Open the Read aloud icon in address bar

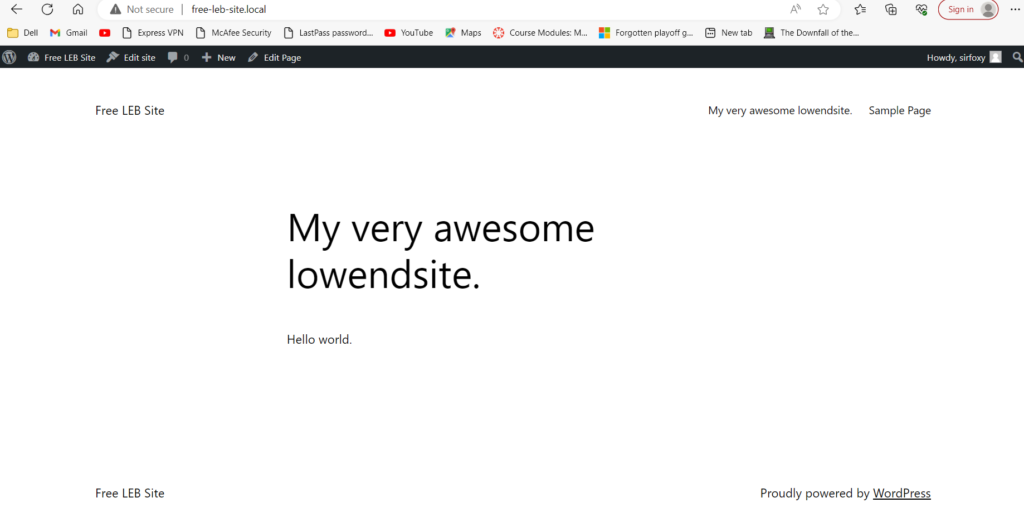click(x=796, y=9)
